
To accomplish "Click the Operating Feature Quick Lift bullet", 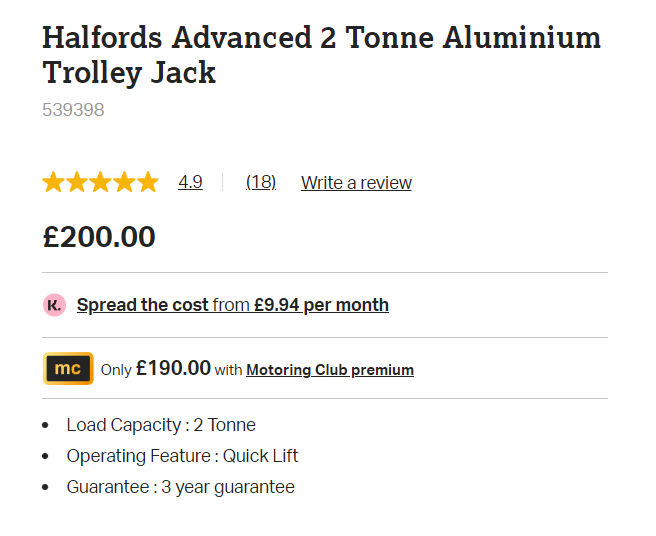I will click(182, 456).
